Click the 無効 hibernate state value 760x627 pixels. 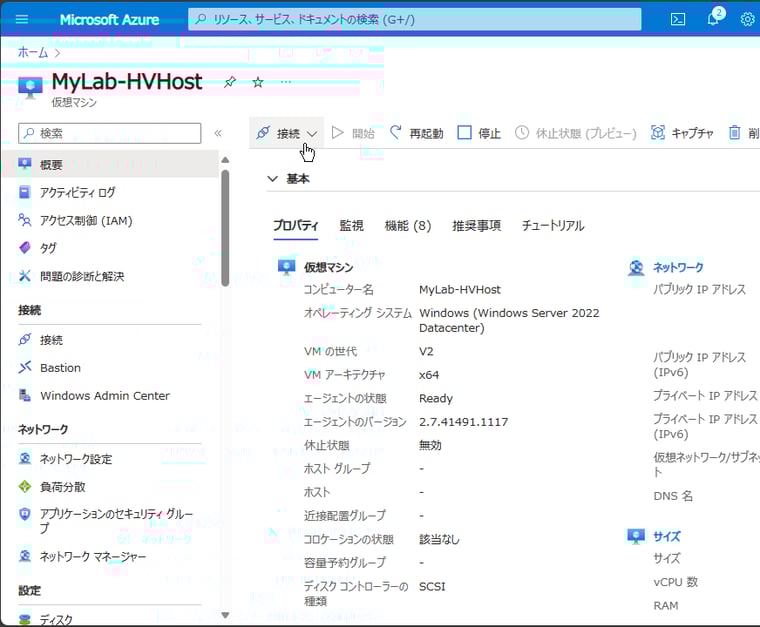point(430,445)
